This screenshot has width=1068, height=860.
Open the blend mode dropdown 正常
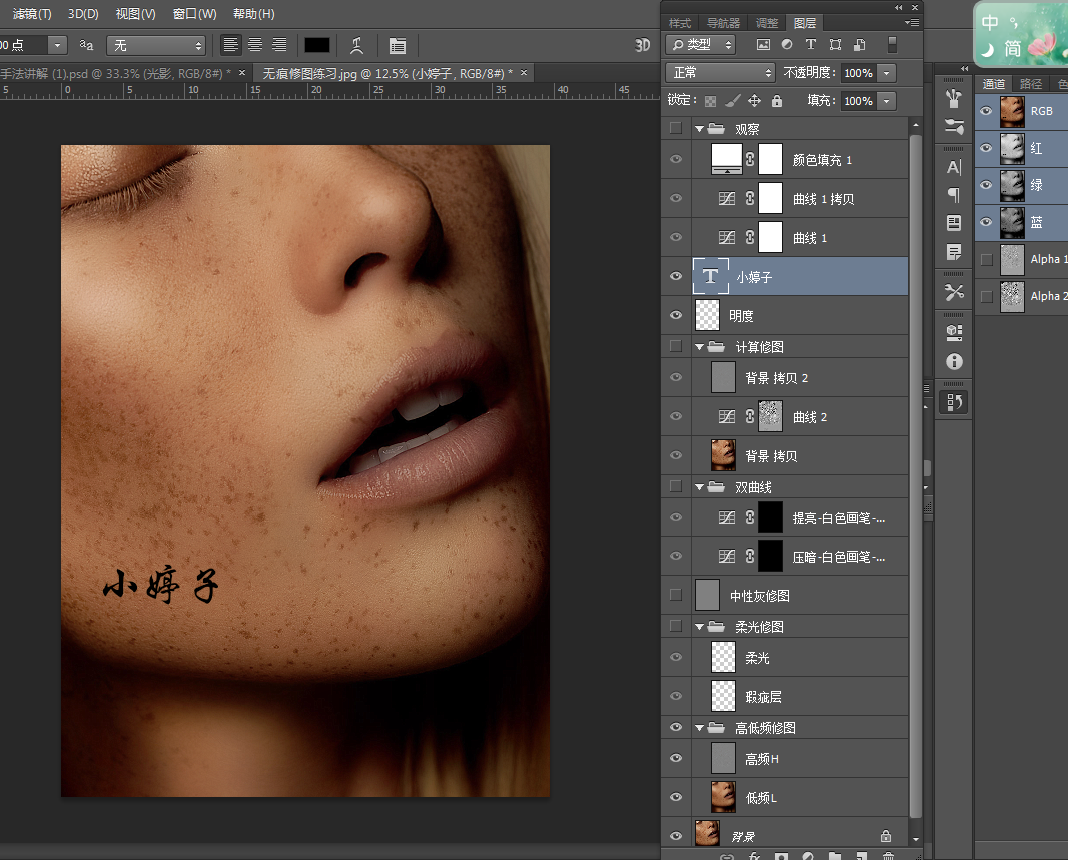[x=720, y=73]
